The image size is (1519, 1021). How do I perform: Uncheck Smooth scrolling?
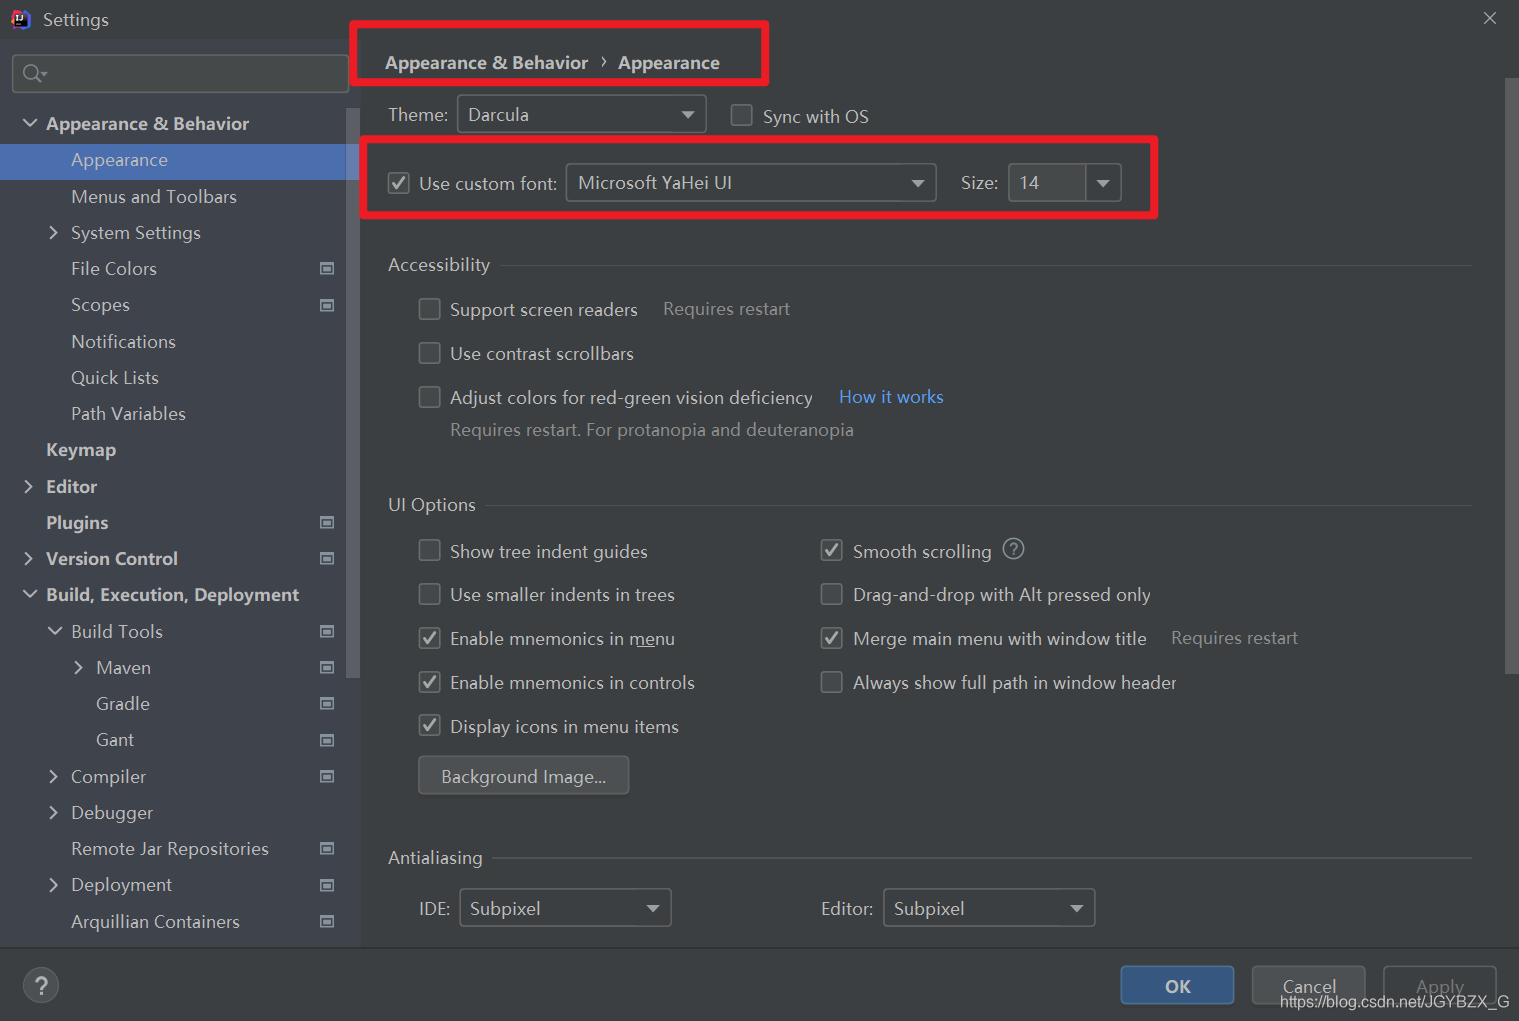pos(831,550)
